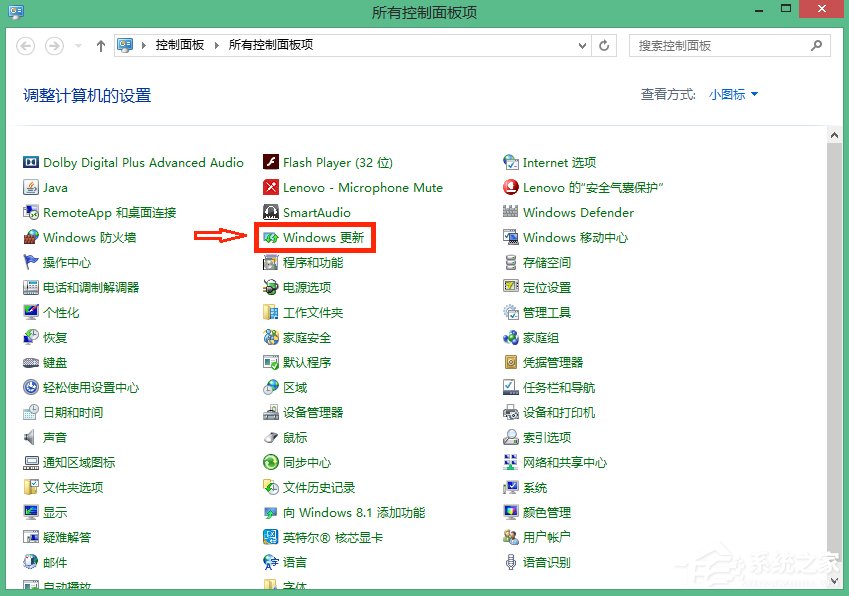Launch Windows Defender
The width and height of the screenshot is (849, 596).
click(x=580, y=212)
